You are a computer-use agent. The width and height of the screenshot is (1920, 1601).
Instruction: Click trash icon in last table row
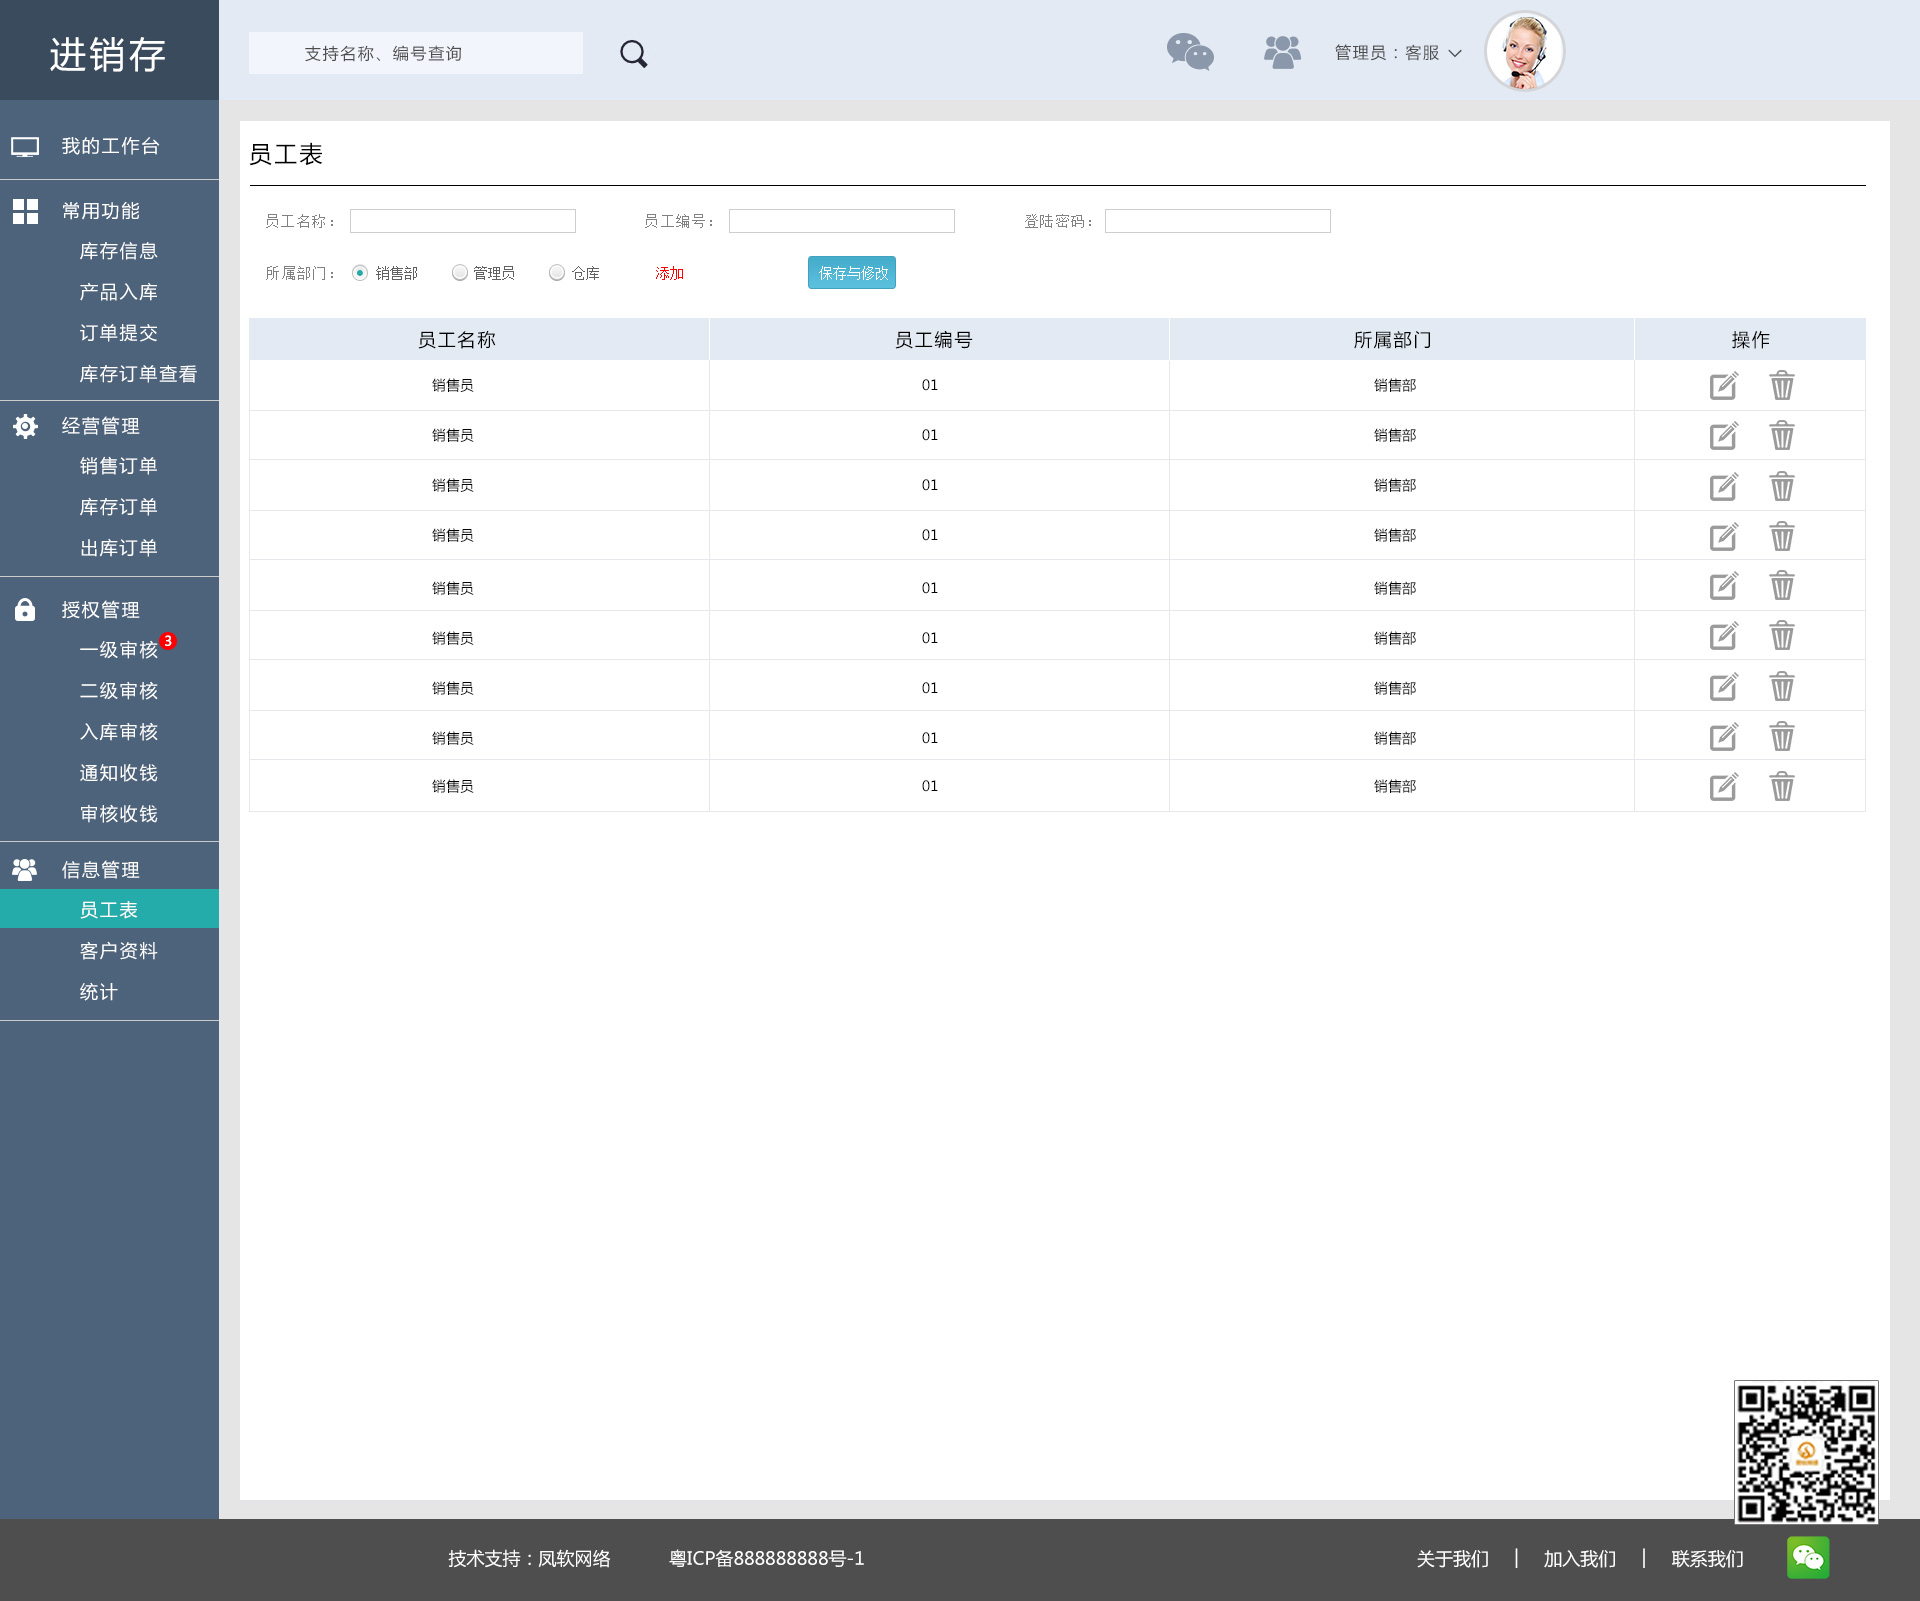tap(1782, 787)
